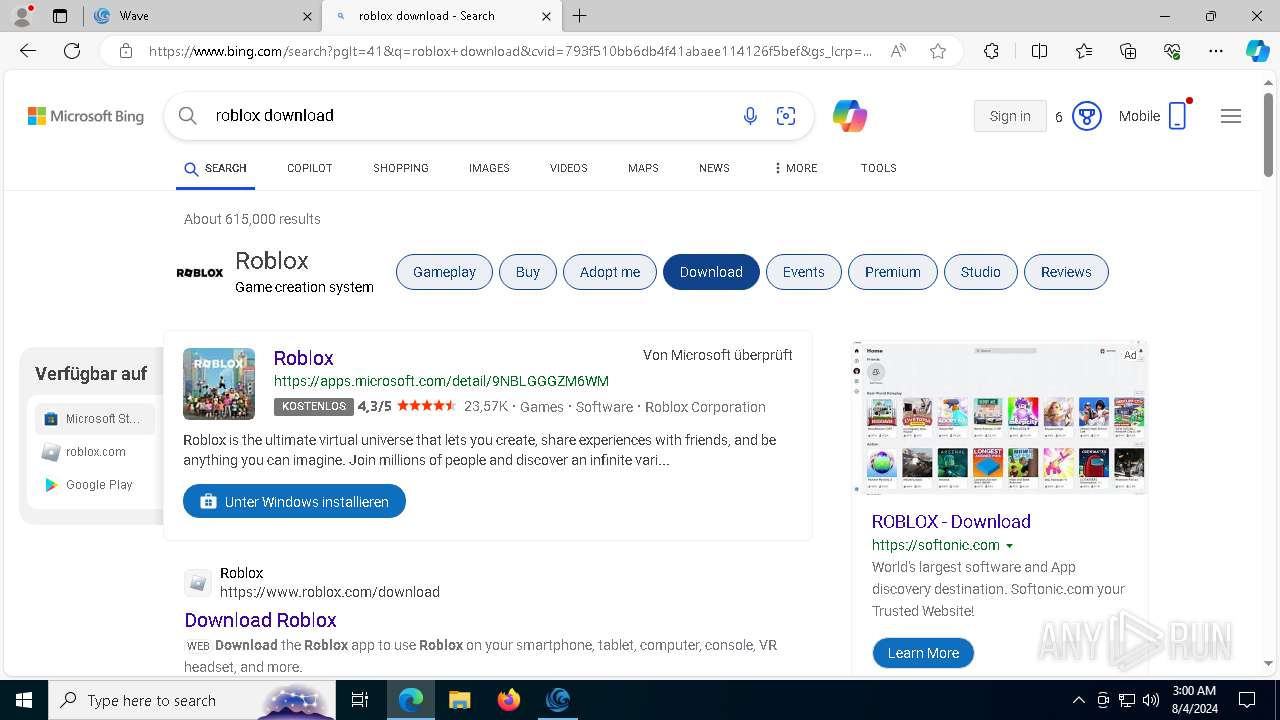The width and height of the screenshot is (1280, 720).
Task: Open Softonic ad screenshot thumbnail
Action: pyautogui.click(x=999, y=417)
